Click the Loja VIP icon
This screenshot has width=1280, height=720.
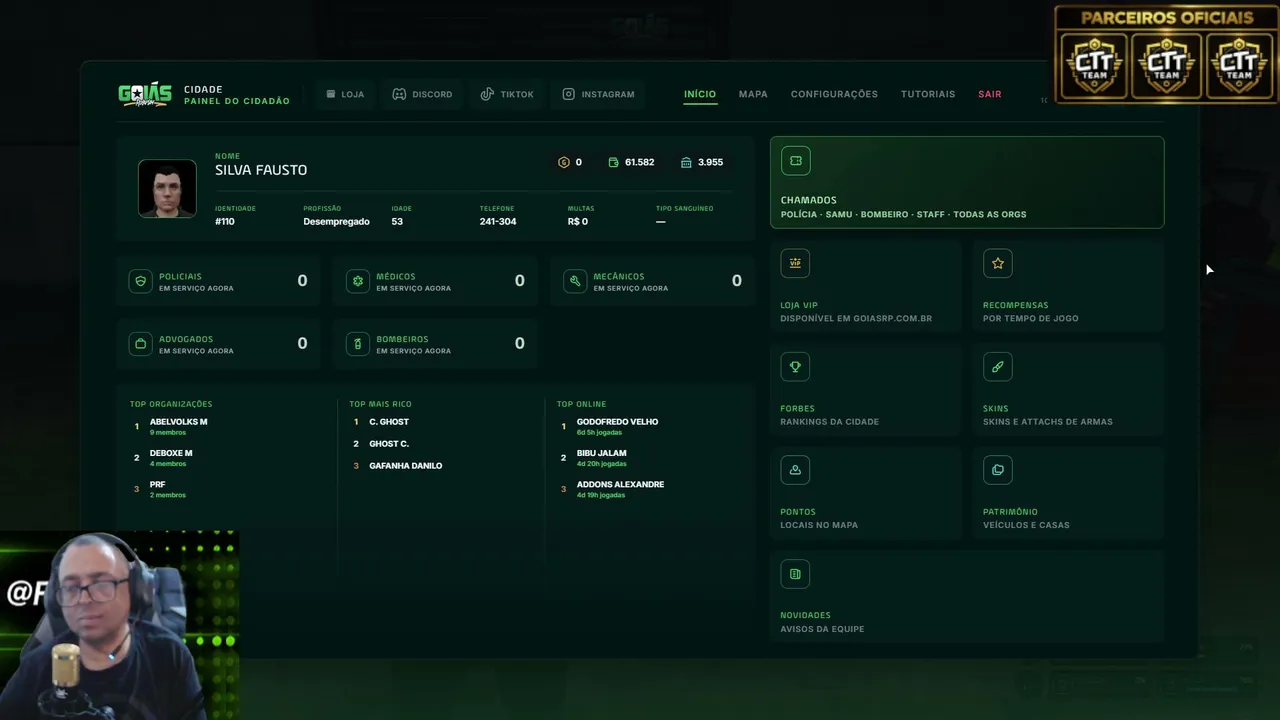795,263
